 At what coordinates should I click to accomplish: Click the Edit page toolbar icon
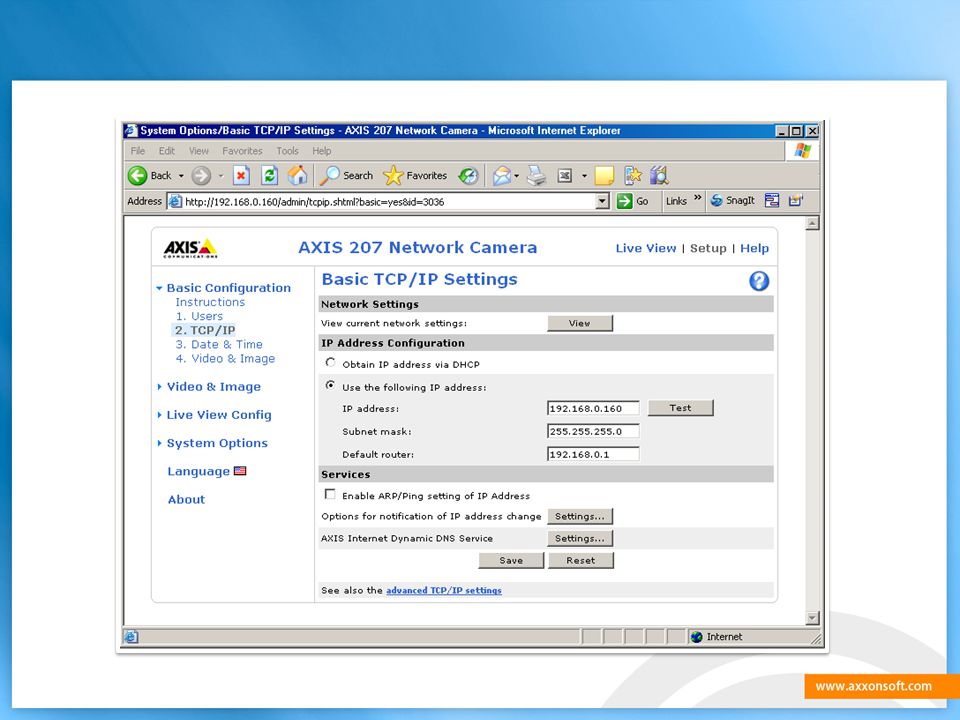click(564, 176)
